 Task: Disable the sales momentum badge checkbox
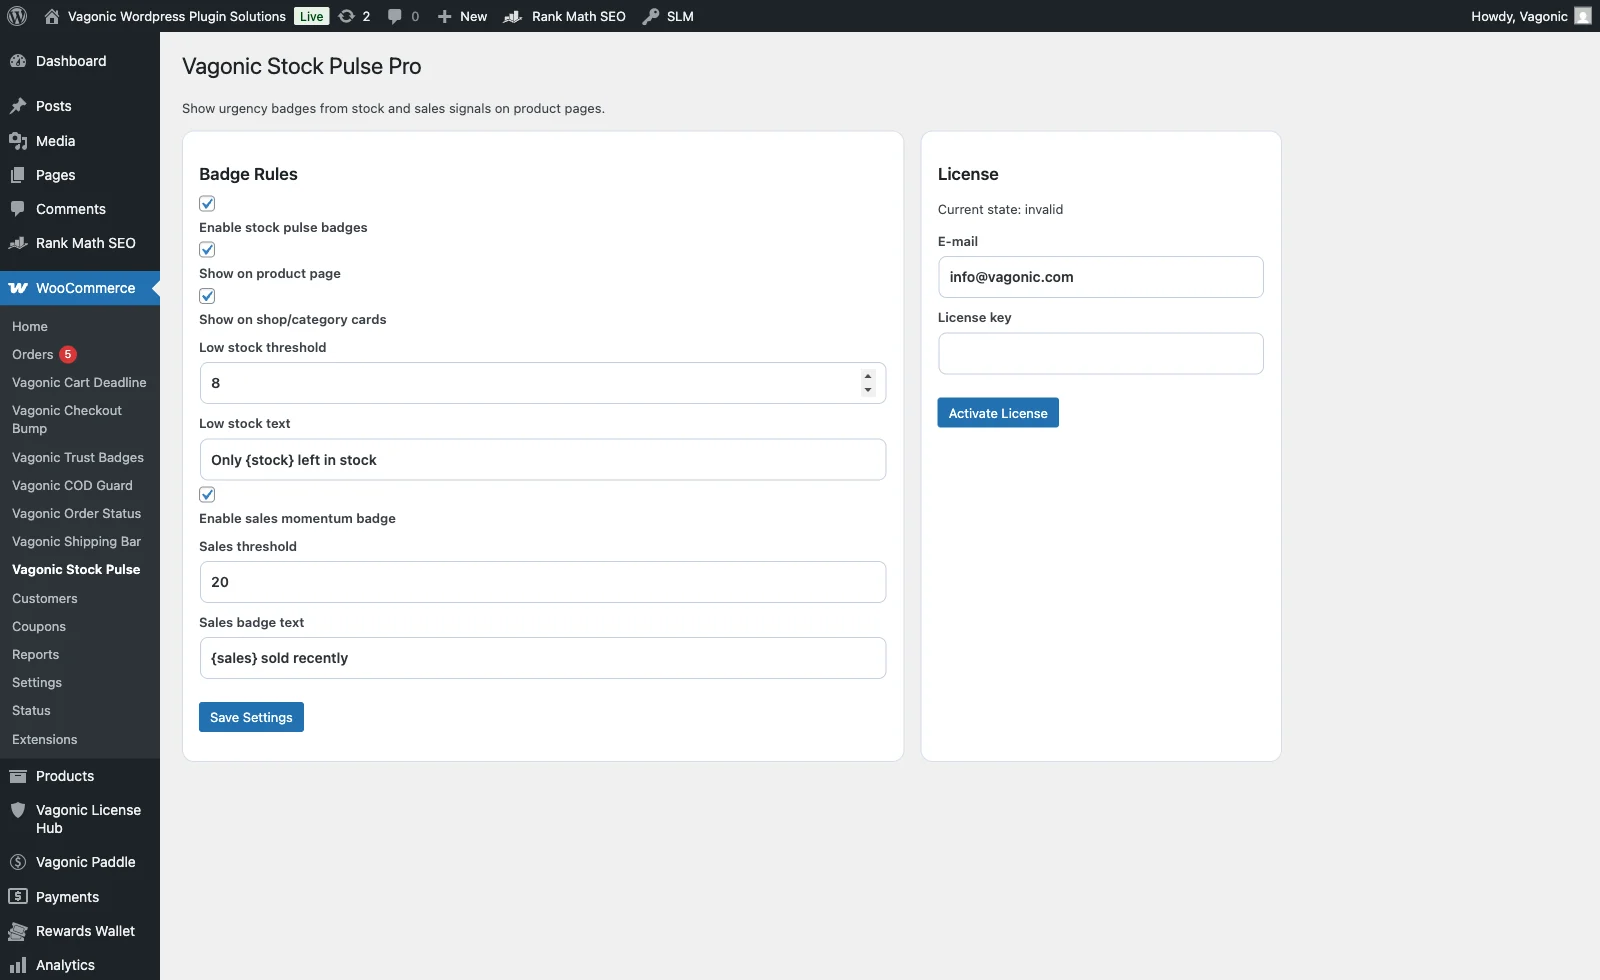click(207, 495)
